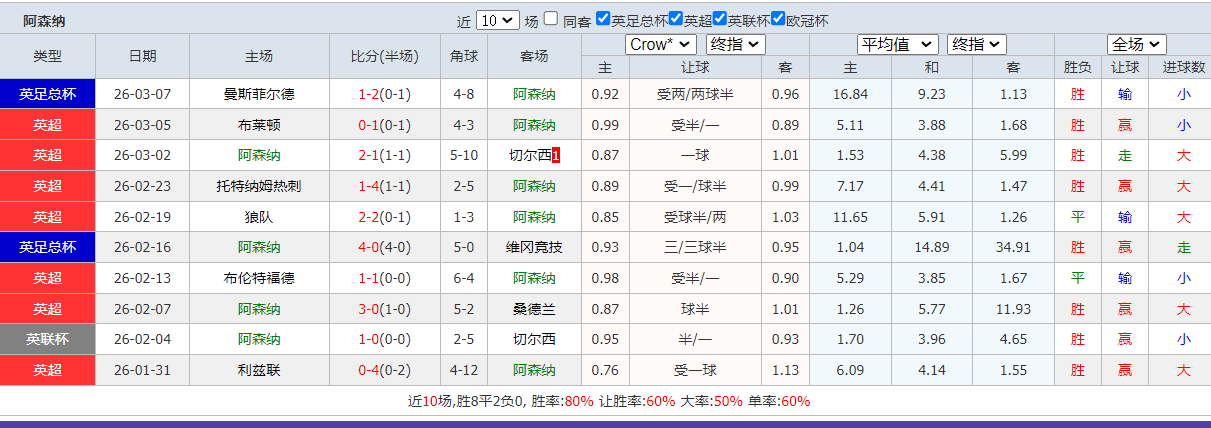
Task: Open the 1-0(0-0) score link
Action: coord(385,339)
